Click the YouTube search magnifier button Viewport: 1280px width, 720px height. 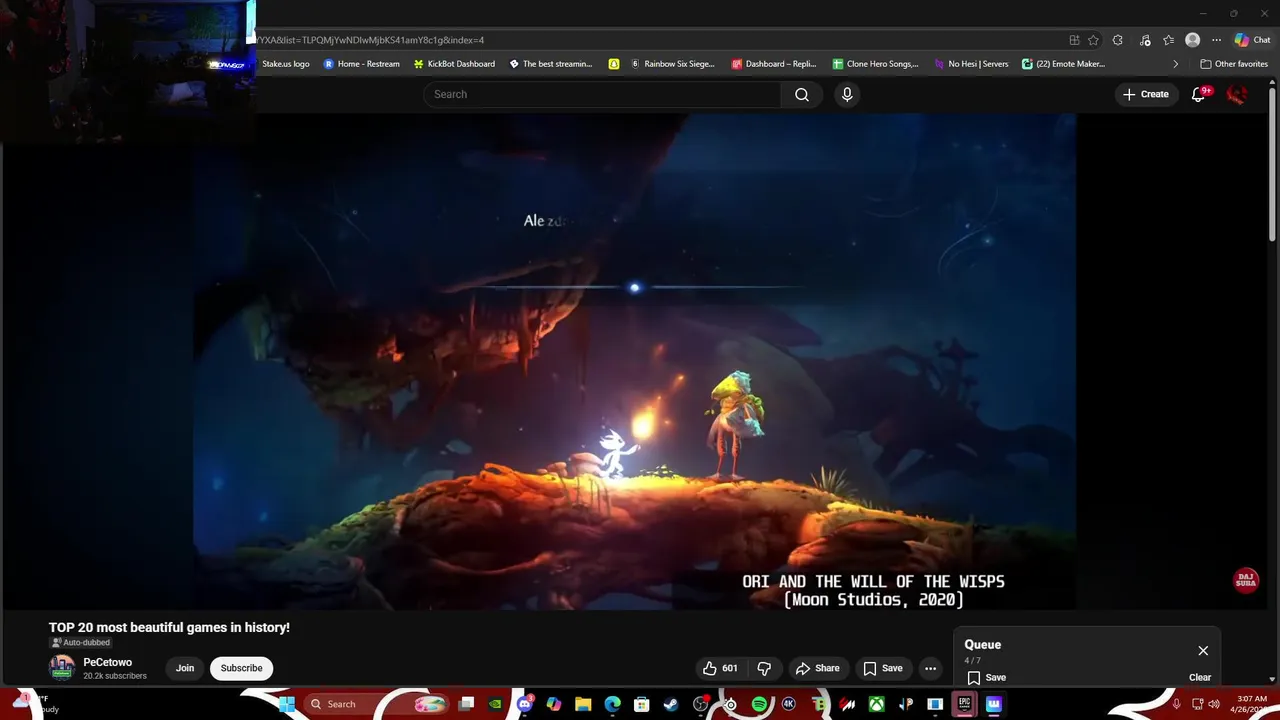pos(802,94)
